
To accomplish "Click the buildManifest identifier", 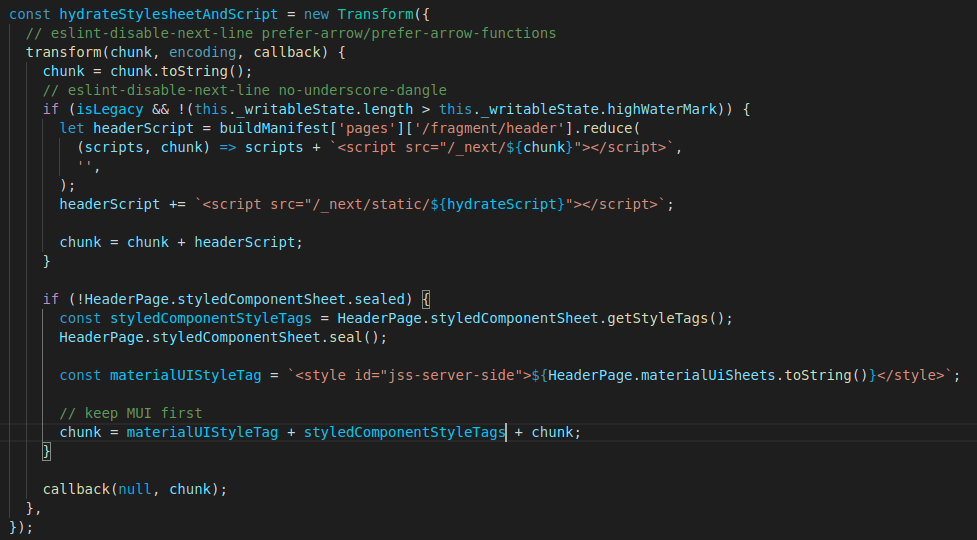I will click(x=274, y=128).
